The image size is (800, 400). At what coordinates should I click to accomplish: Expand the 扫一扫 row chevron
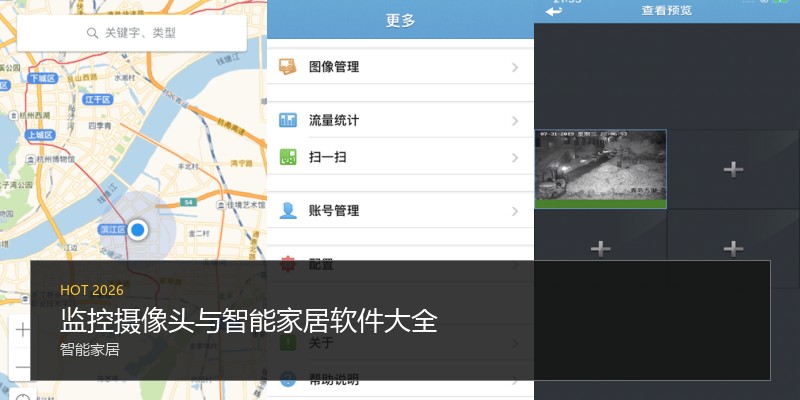(515, 158)
